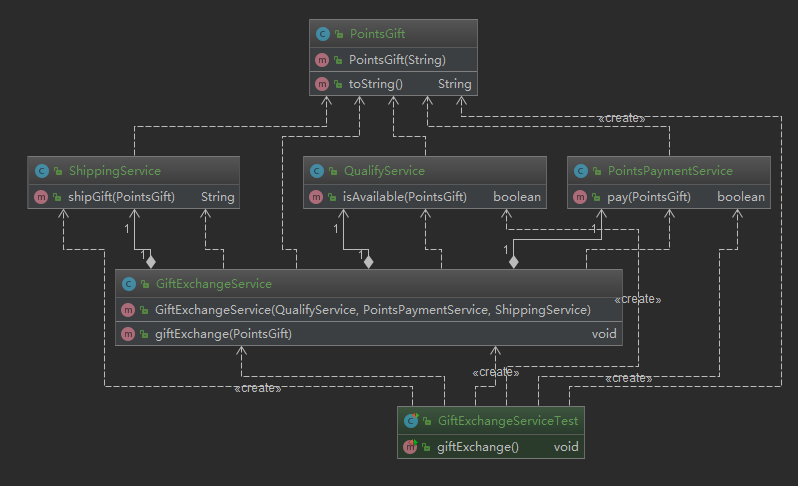This screenshot has width=798, height=486.
Task: Select the giftExchange() method in GiftExchangeServiceTest
Action: (x=477, y=447)
